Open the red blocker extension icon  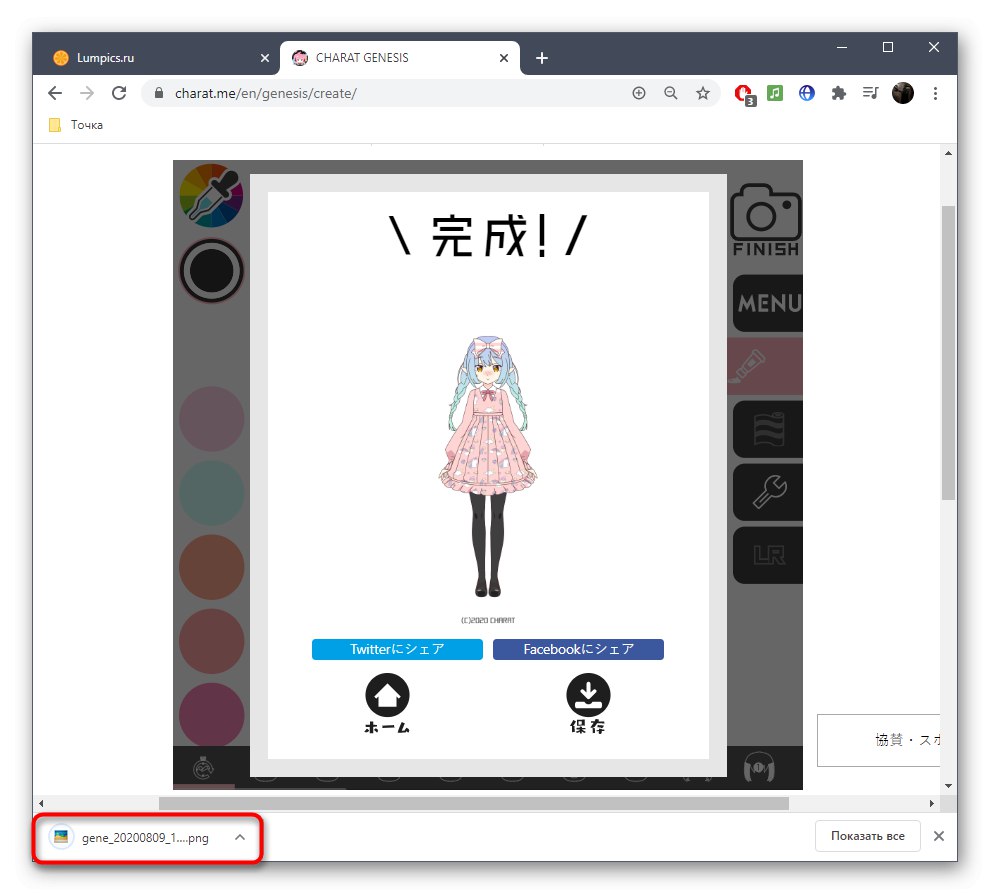pyautogui.click(x=745, y=95)
